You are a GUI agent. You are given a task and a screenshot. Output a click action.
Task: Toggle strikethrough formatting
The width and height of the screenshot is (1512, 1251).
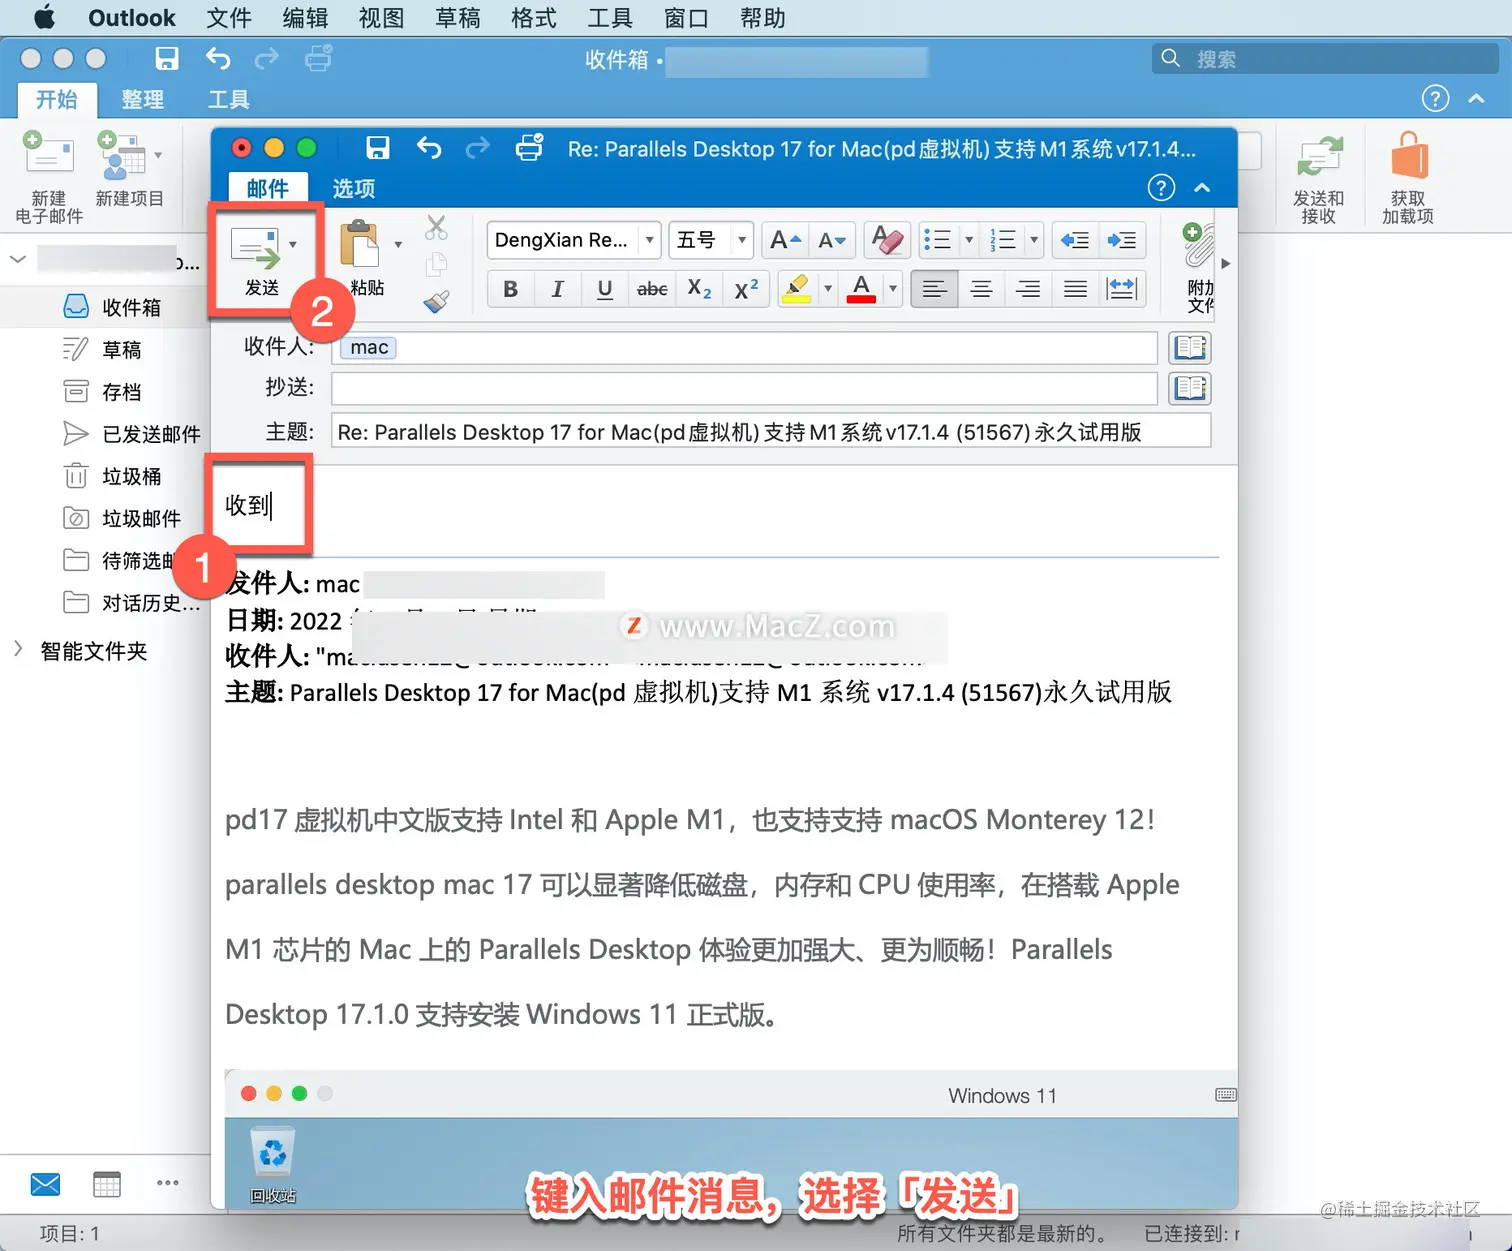coord(652,289)
